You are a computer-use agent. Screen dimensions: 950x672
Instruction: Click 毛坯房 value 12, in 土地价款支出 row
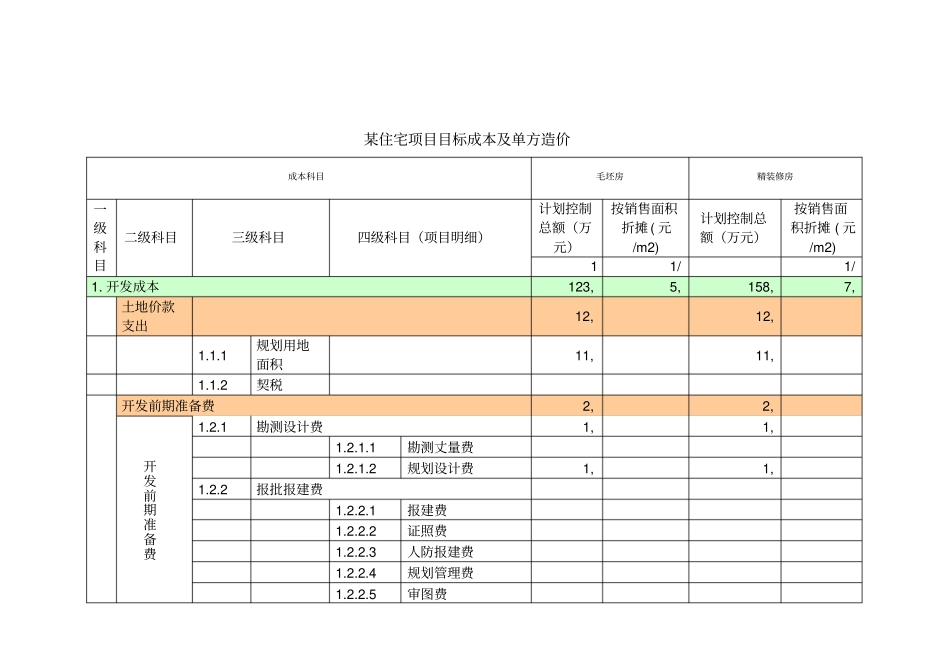(584, 316)
